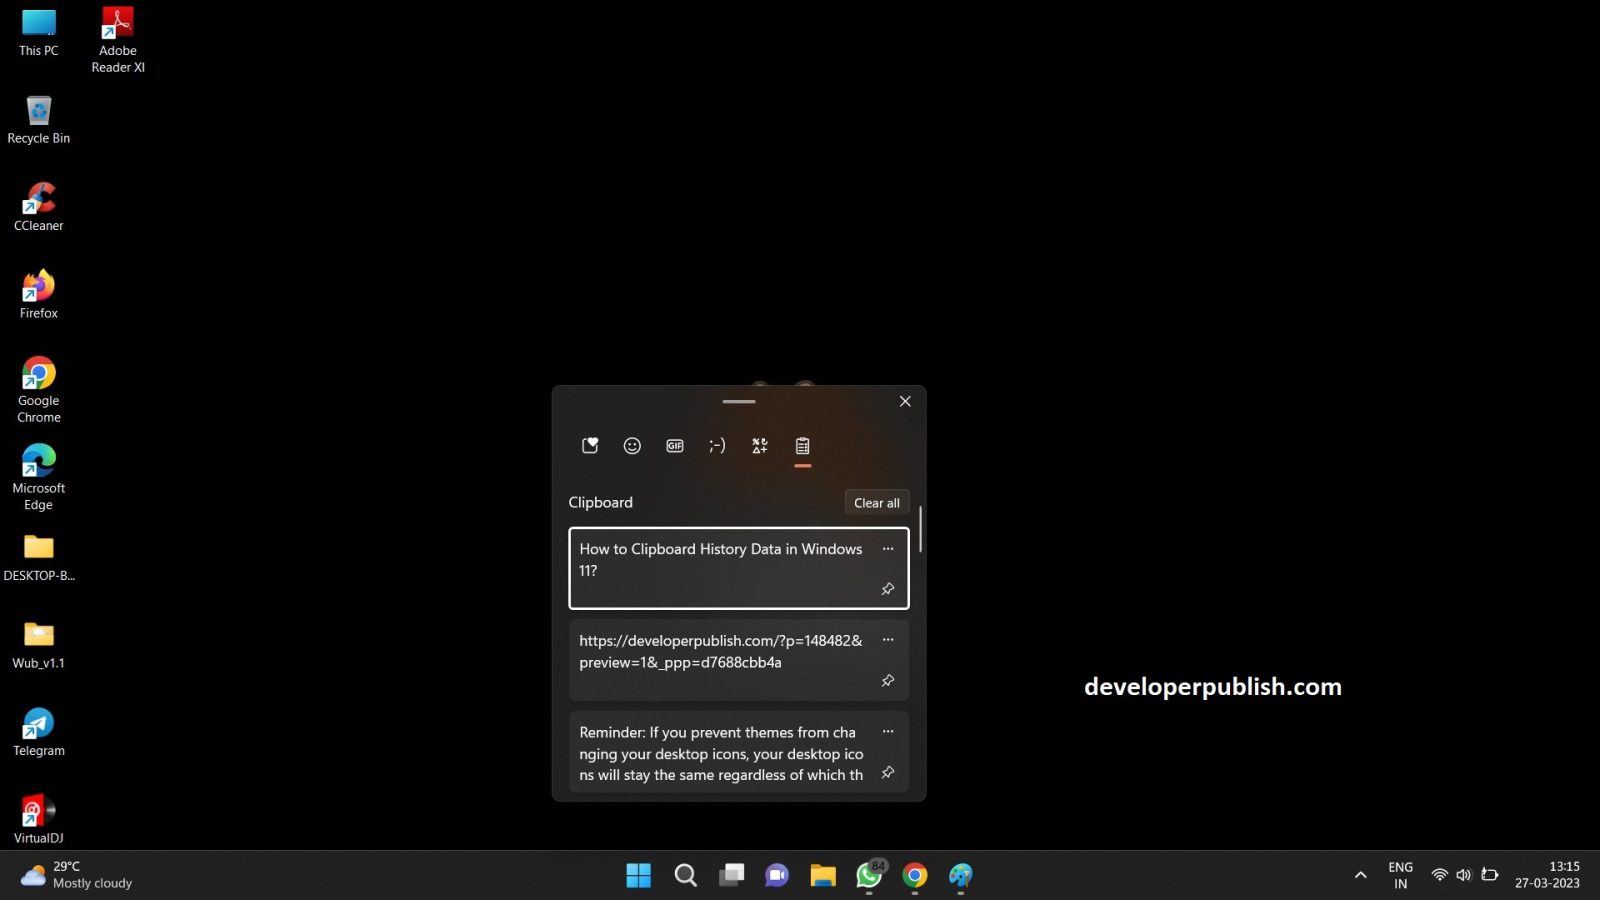Pin the developerpublish URL clipboard item
The image size is (1600, 900).
(887, 681)
